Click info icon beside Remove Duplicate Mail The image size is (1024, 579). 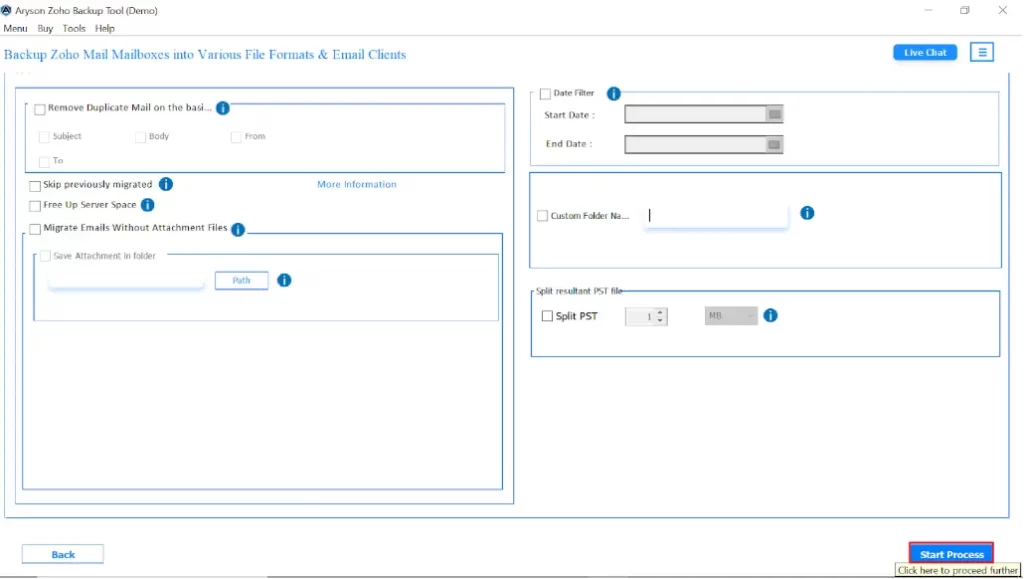click(223, 108)
